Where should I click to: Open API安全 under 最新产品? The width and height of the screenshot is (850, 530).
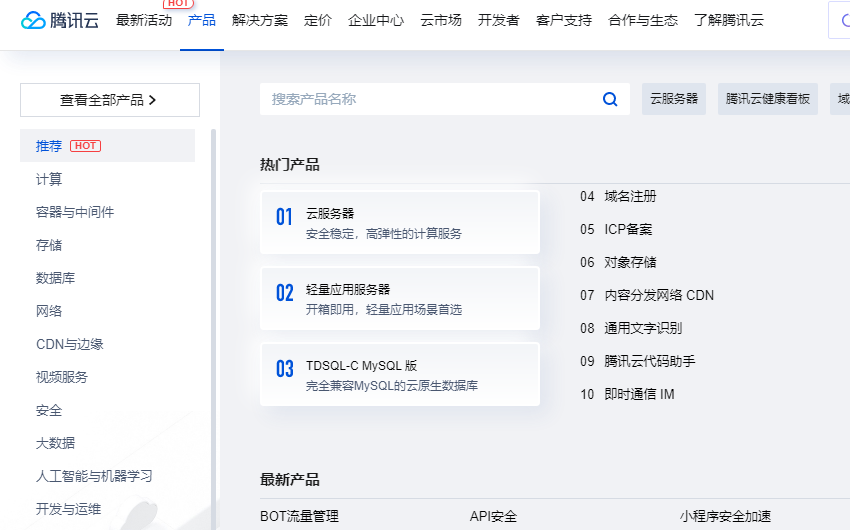tap(493, 516)
